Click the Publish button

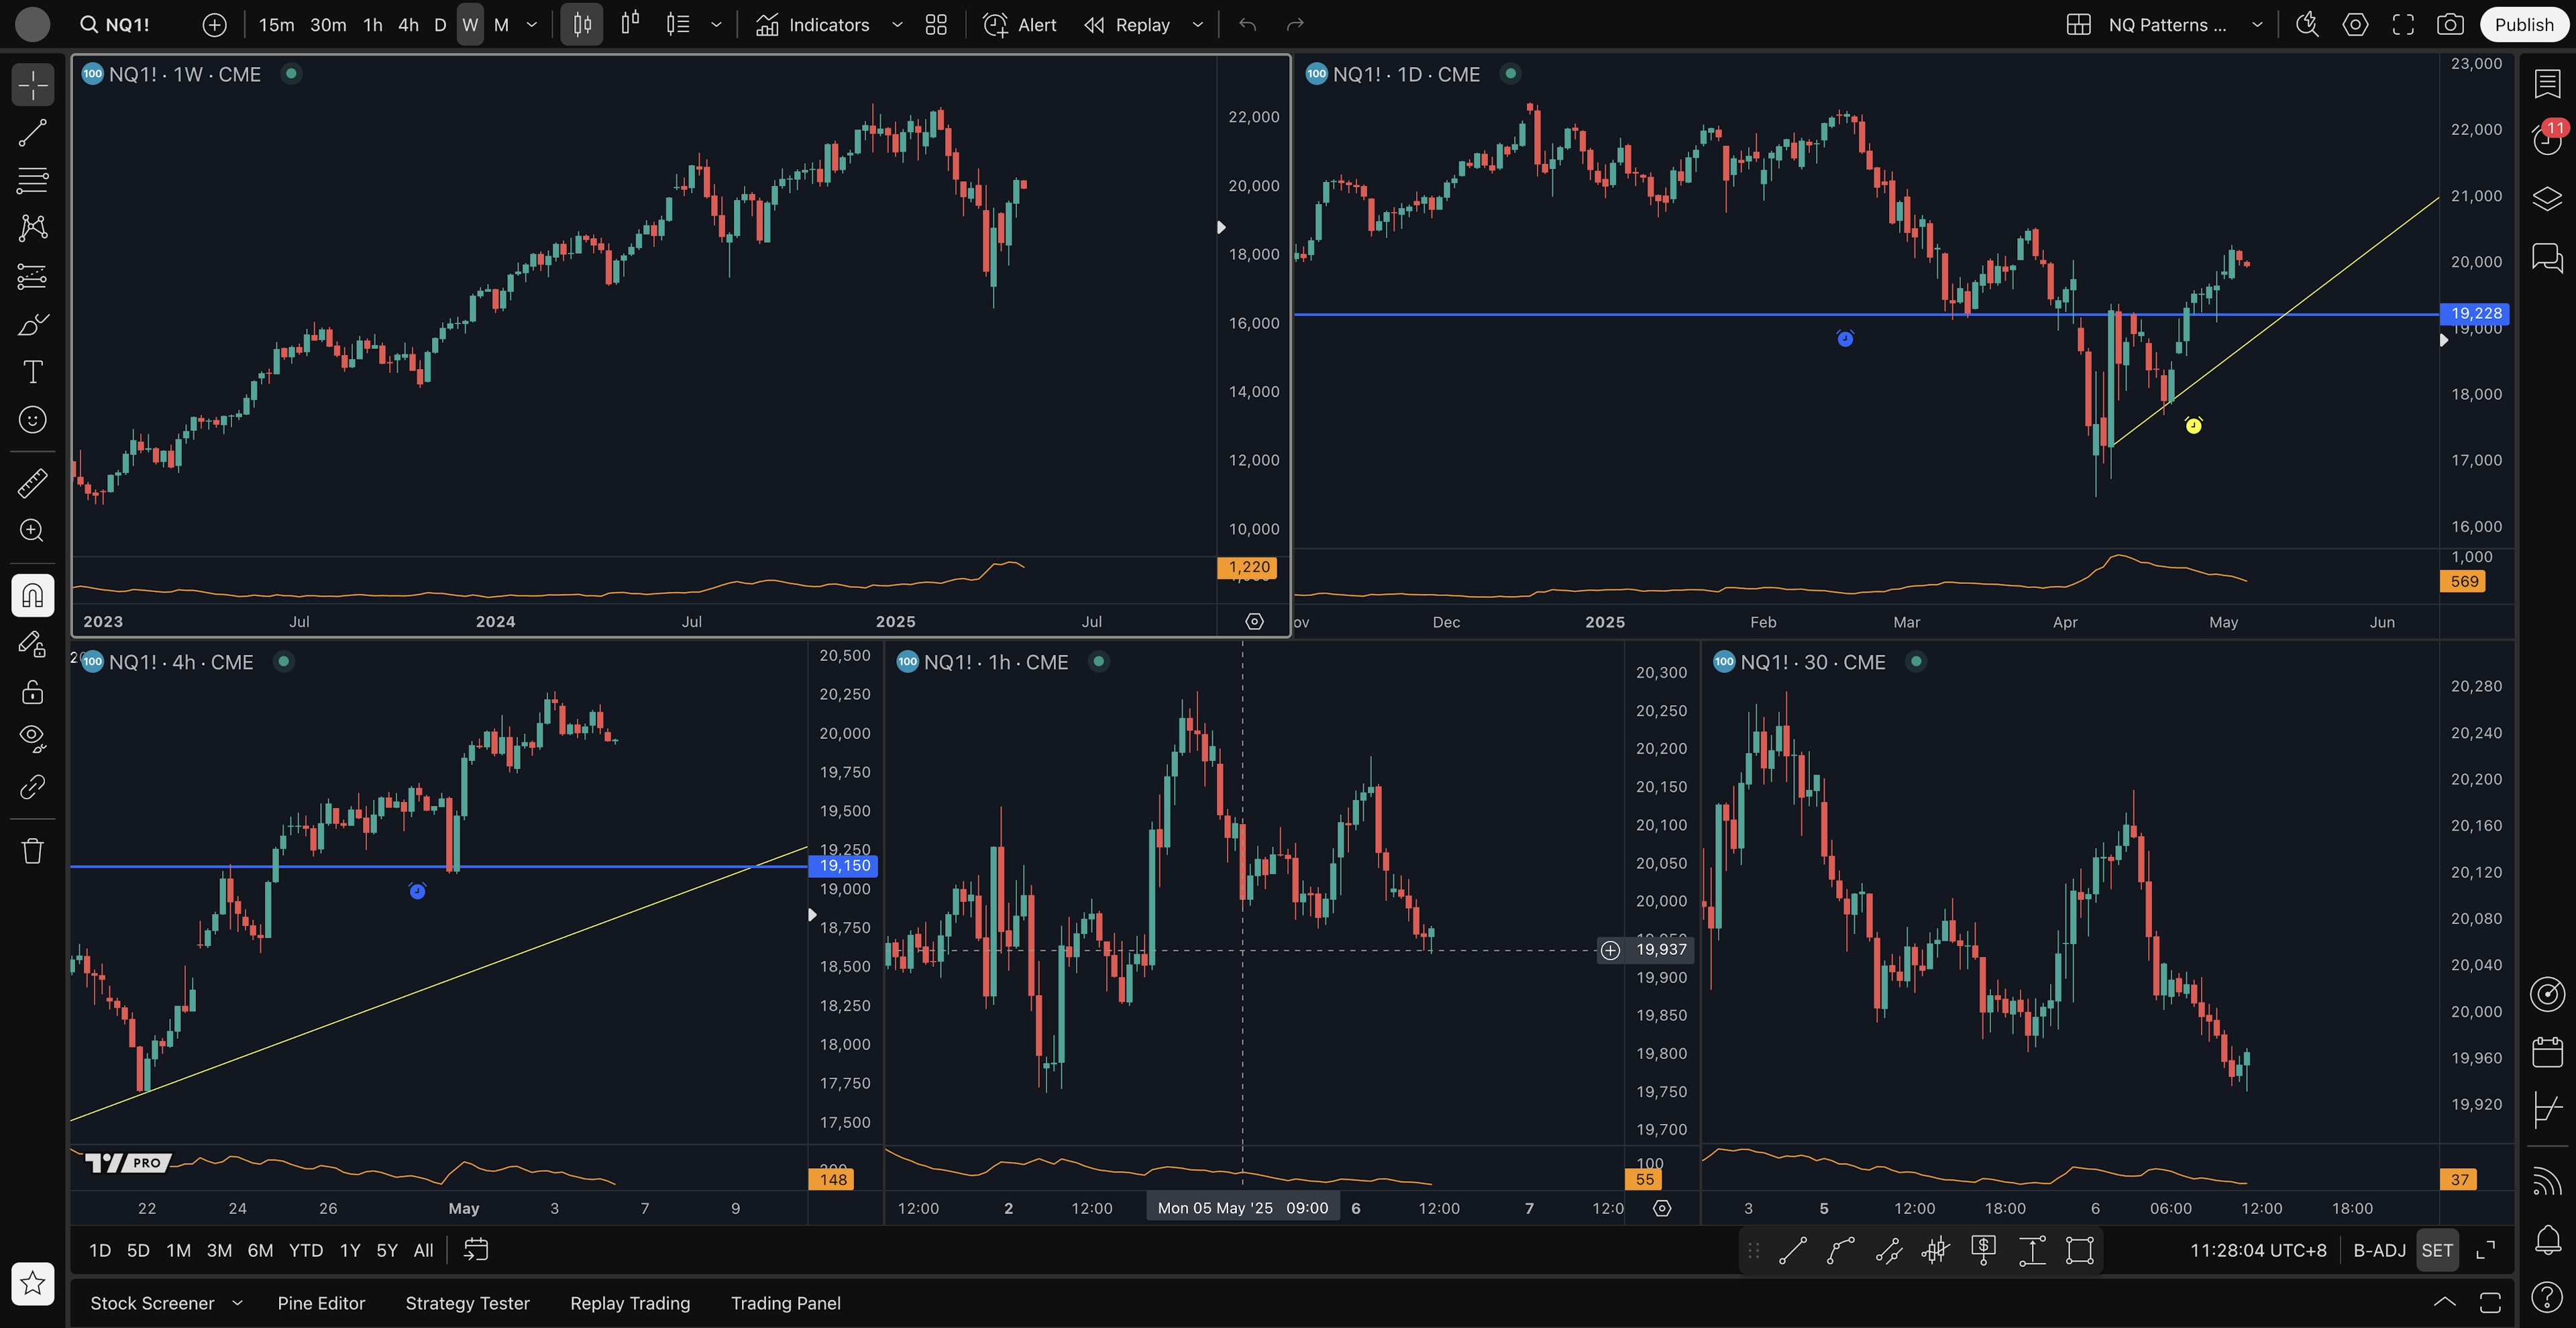coord(2523,25)
